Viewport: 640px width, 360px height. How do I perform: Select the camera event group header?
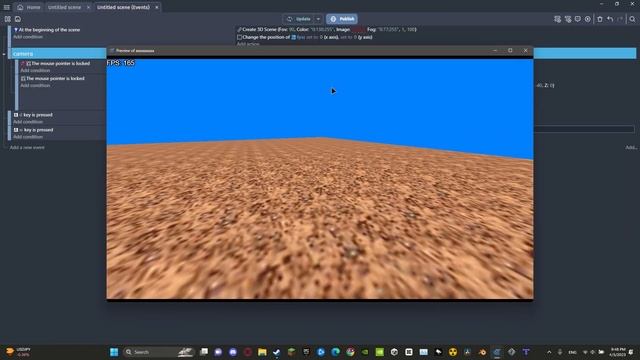point(57,53)
